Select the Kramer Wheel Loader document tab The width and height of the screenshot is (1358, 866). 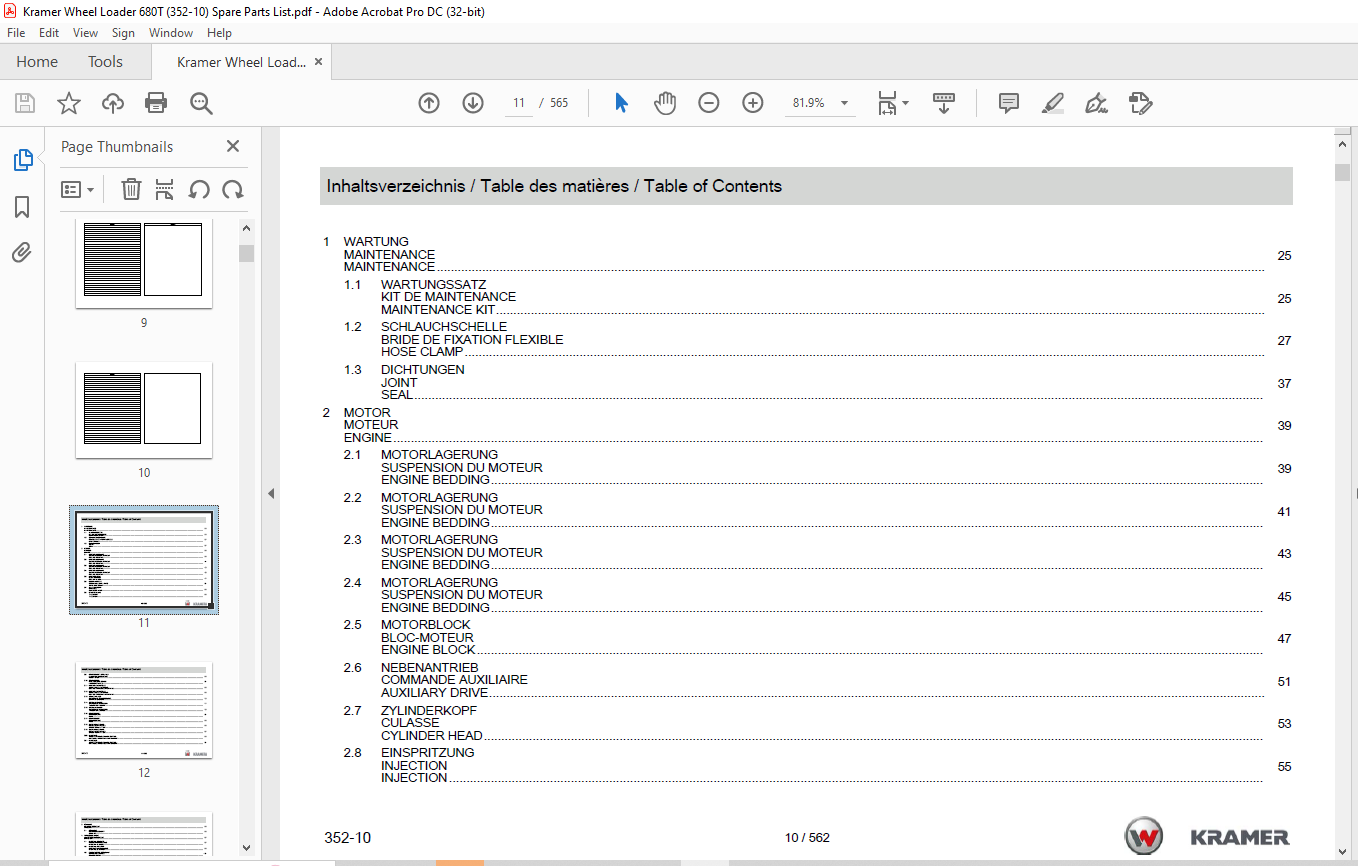[241, 62]
